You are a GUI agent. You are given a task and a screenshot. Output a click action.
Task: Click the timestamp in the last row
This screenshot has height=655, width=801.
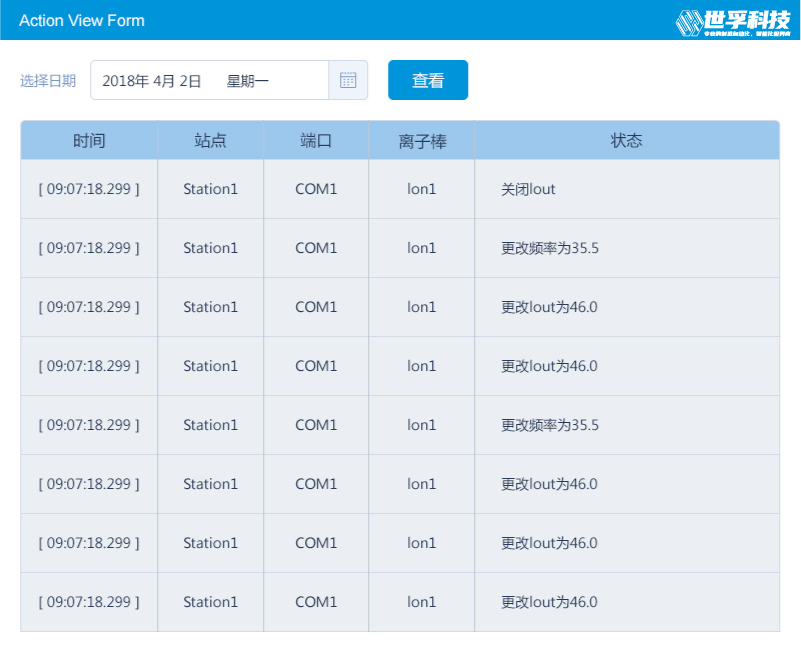[89, 602]
